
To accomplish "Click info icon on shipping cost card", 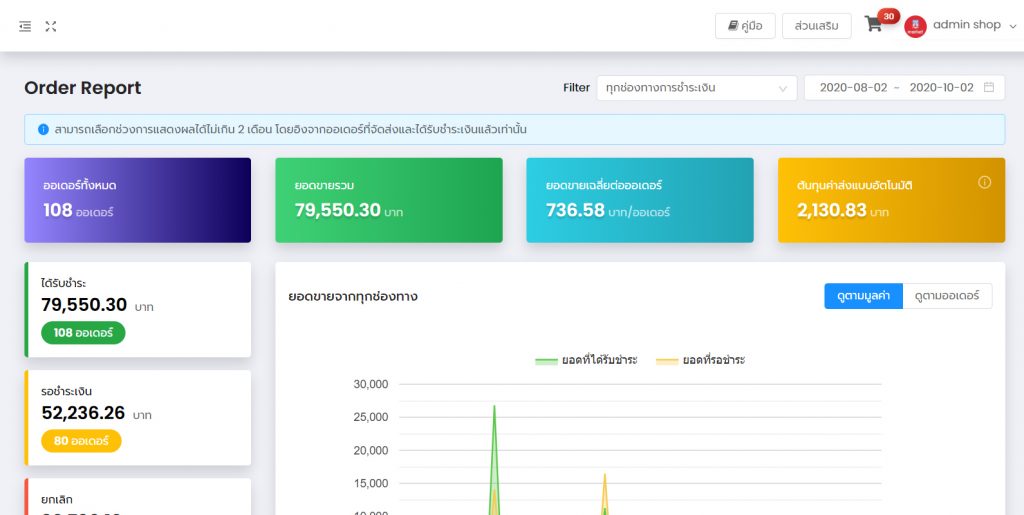I will (x=984, y=182).
